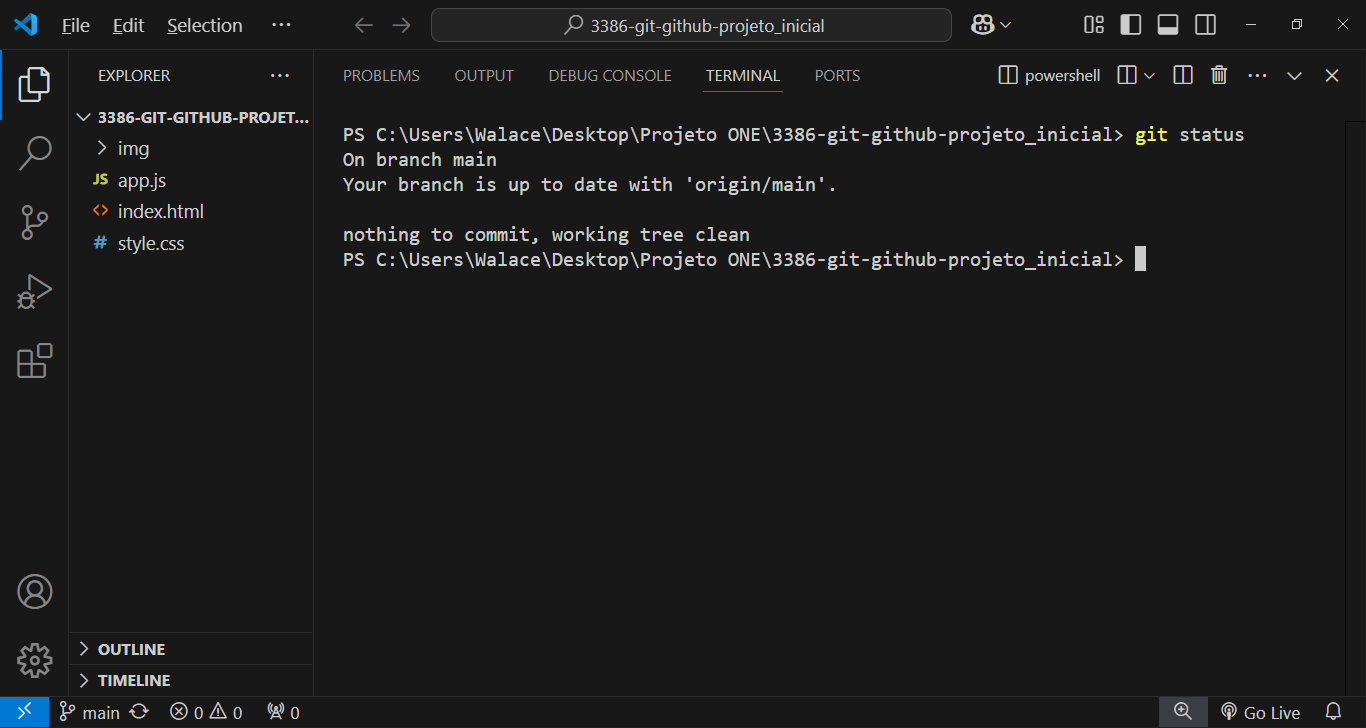
Task: Click the notifications bell icon
Action: coord(1333,712)
